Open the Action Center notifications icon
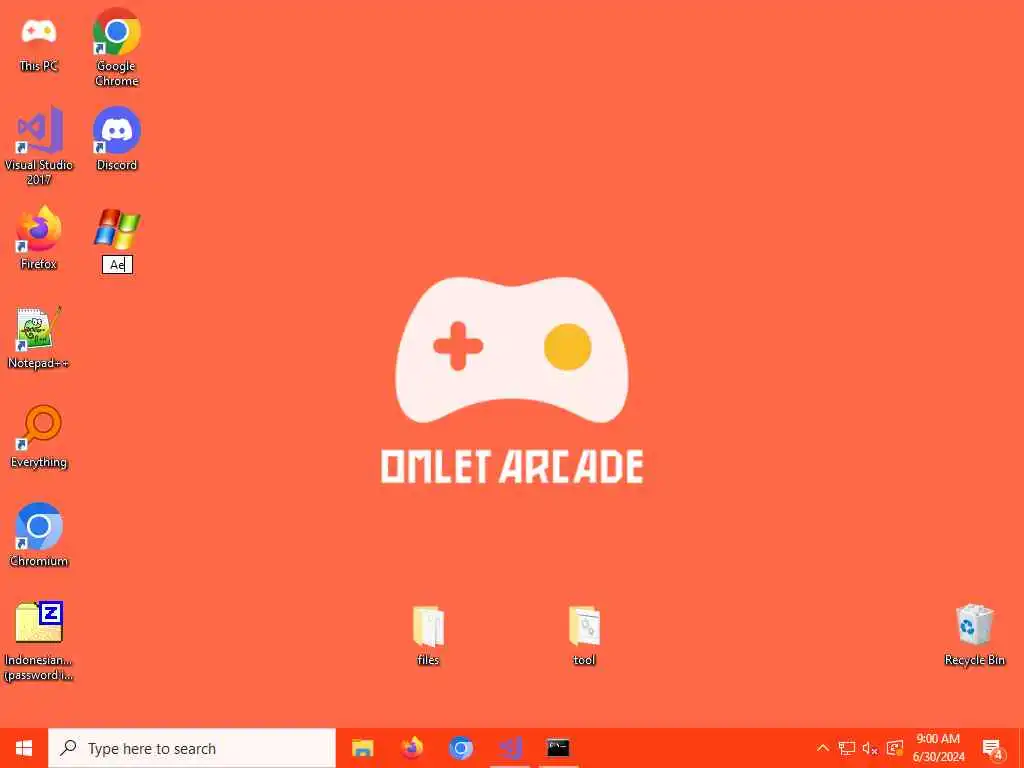 pos(993,749)
